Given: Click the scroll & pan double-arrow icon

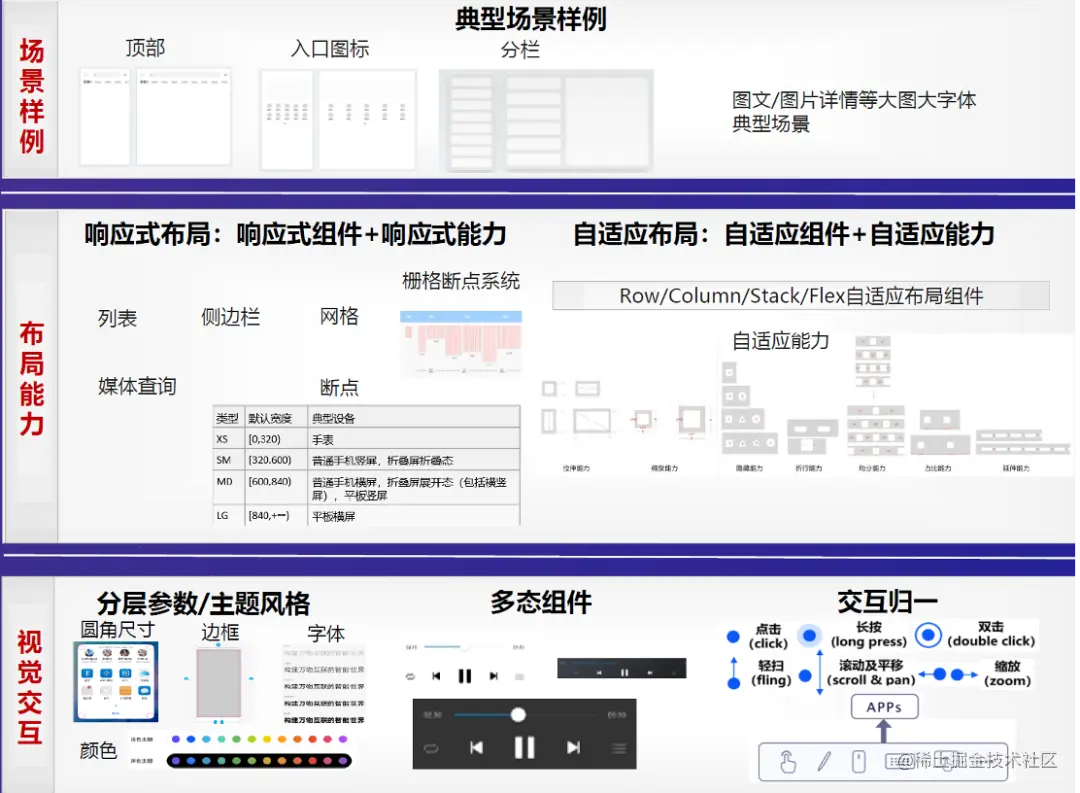Looking at the screenshot, I should 819,672.
